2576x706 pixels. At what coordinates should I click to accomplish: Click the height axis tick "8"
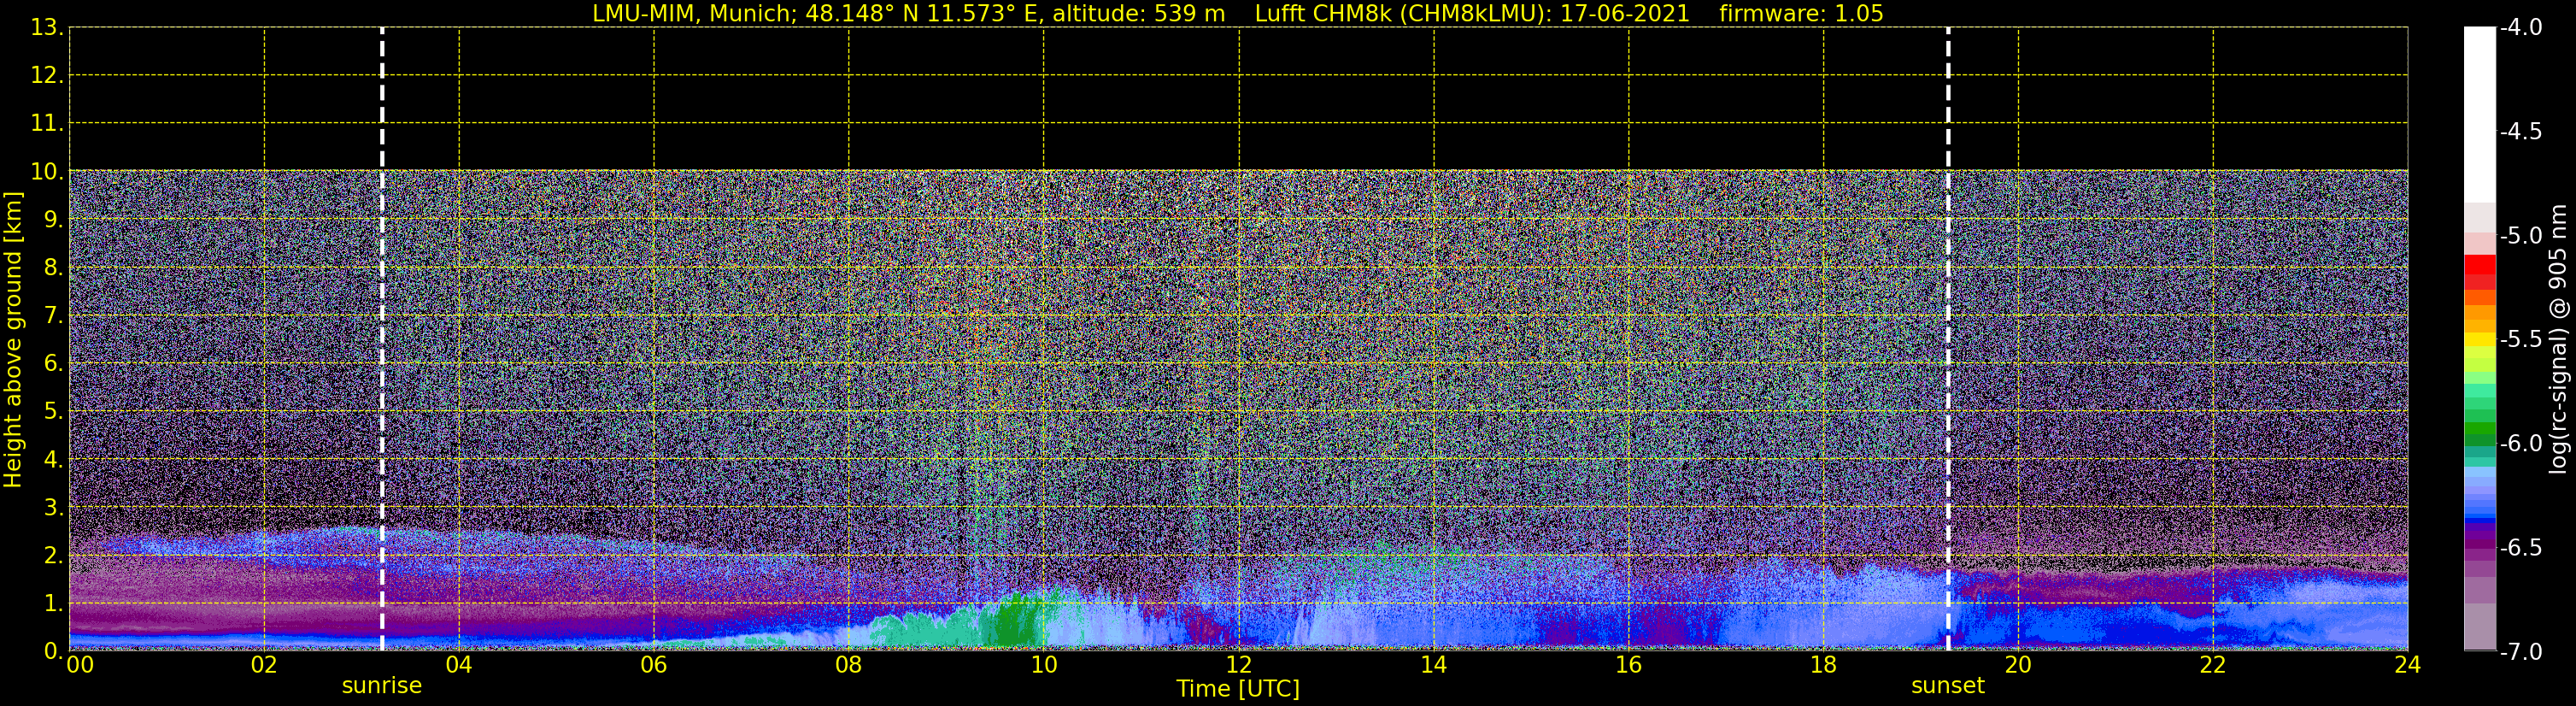pos(53,267)
